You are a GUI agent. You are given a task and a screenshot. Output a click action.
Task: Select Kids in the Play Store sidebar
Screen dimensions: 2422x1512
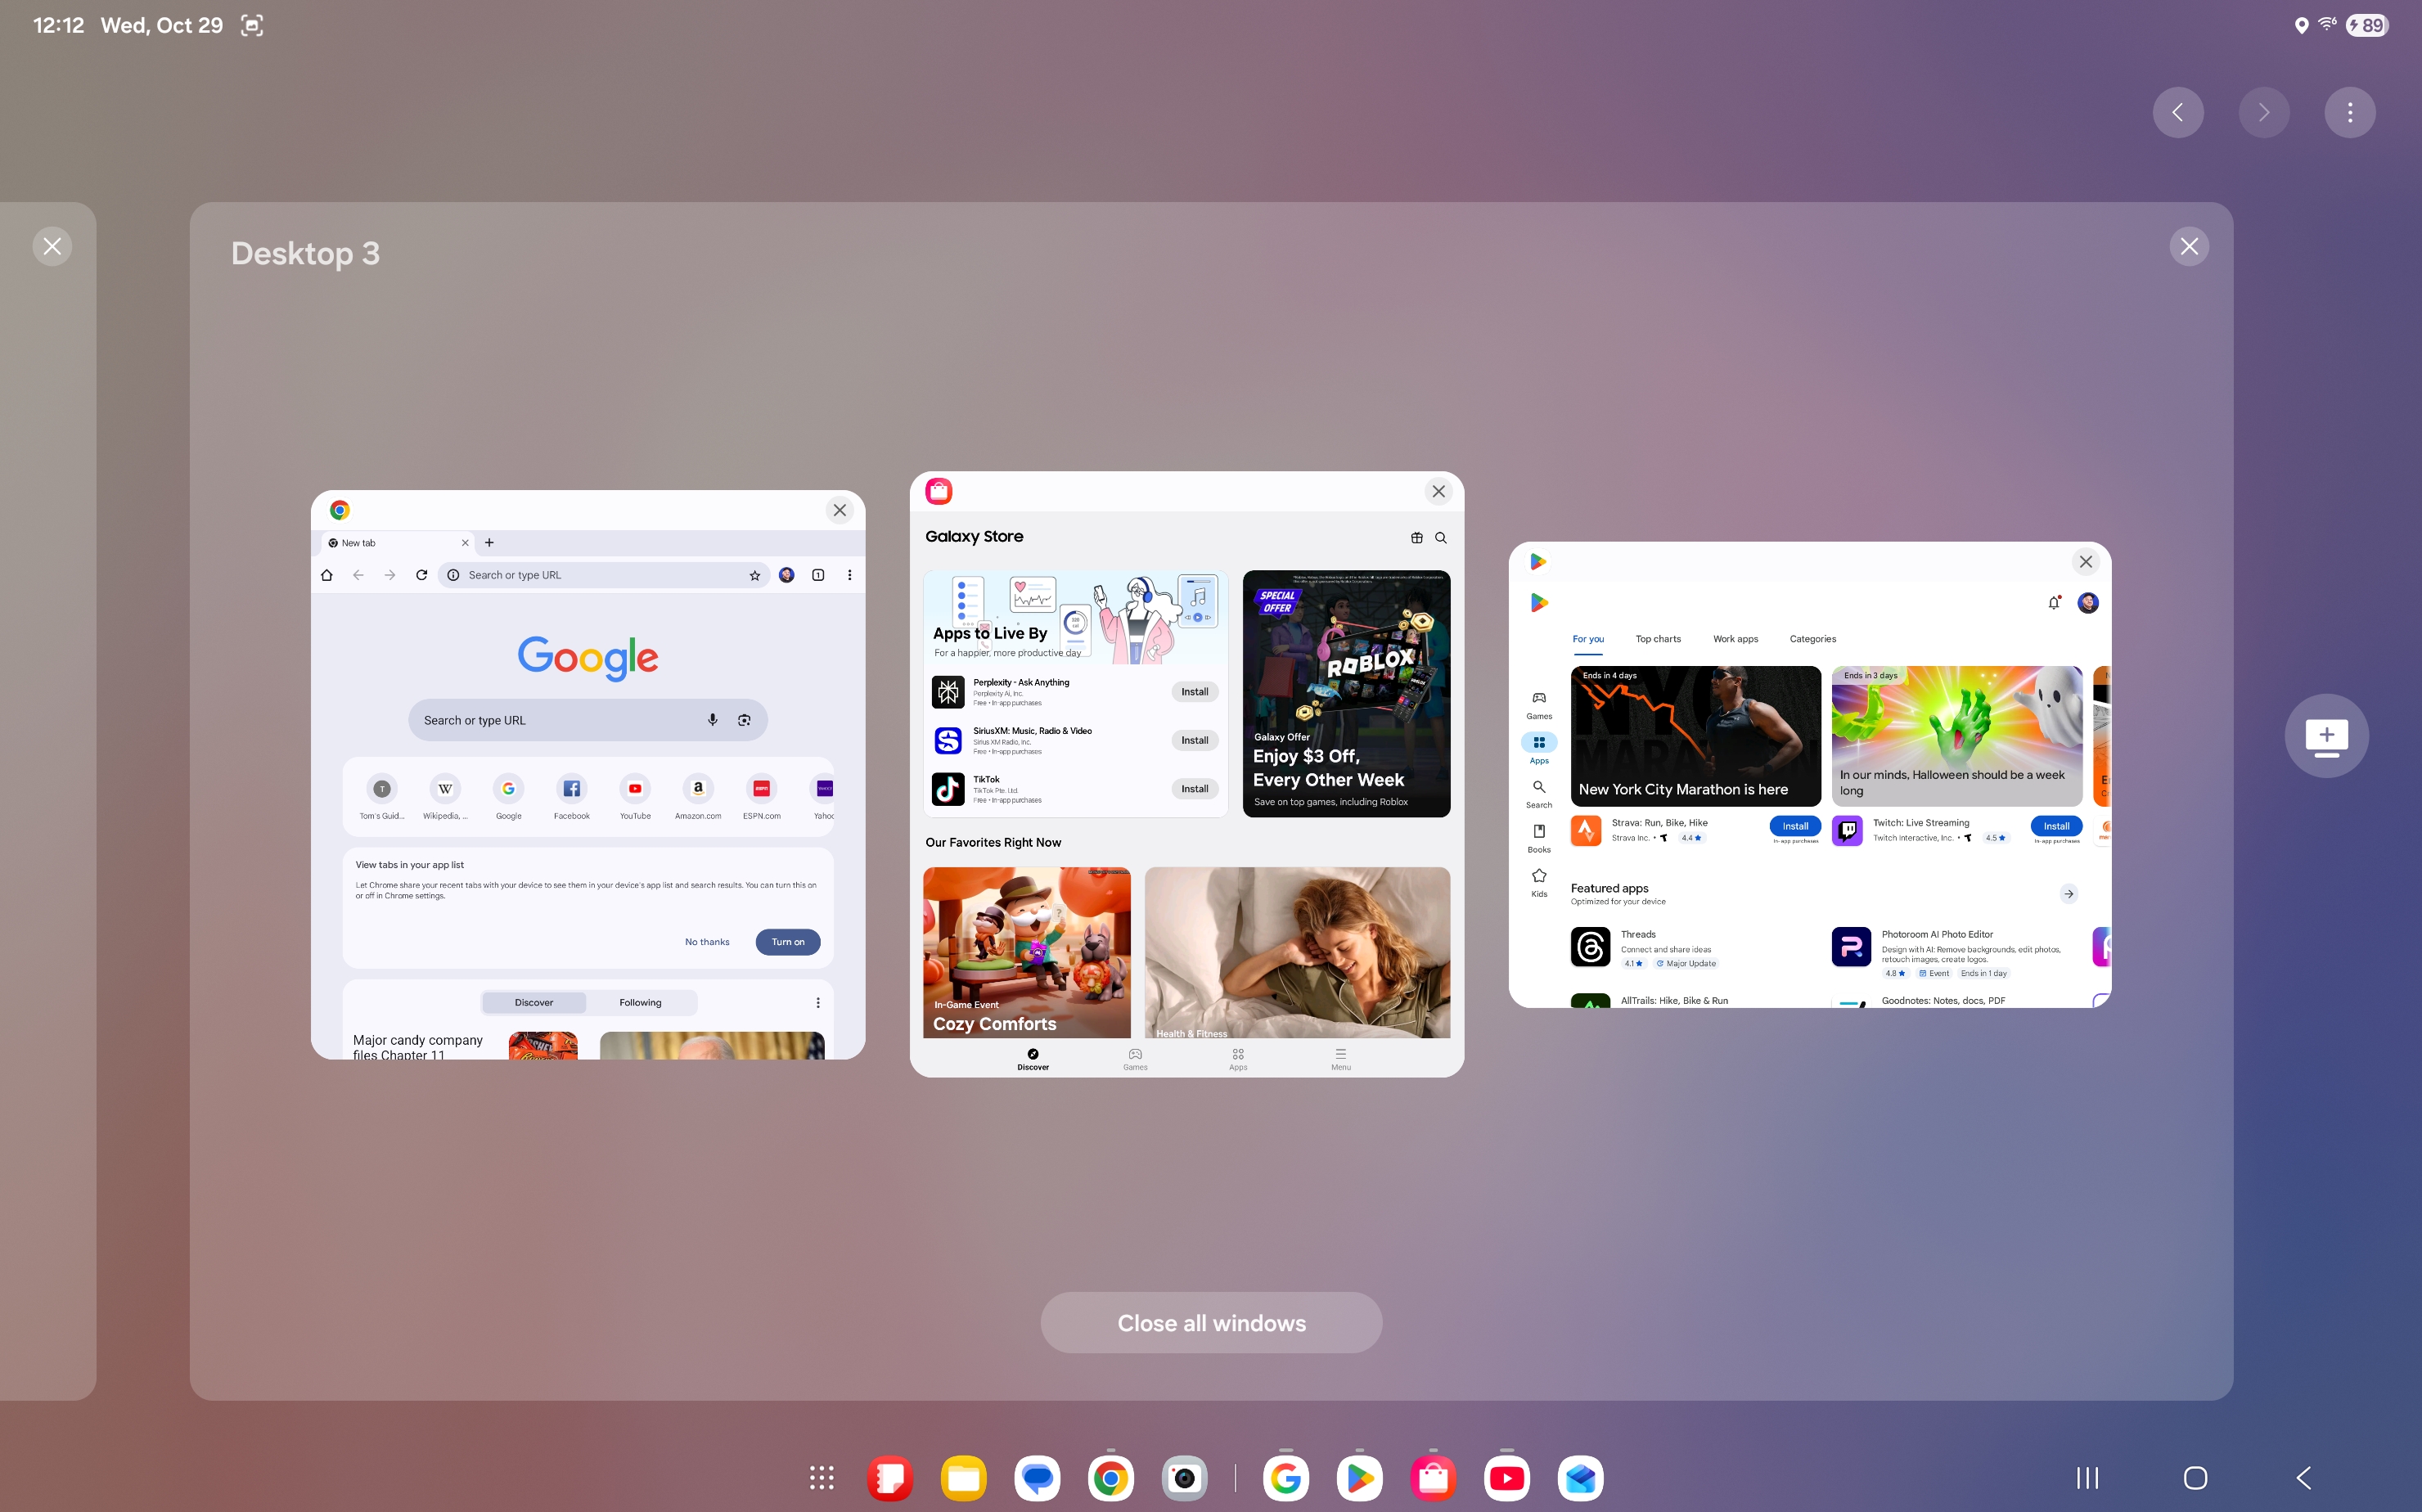pyautogui.click(x=1539, y=882)
